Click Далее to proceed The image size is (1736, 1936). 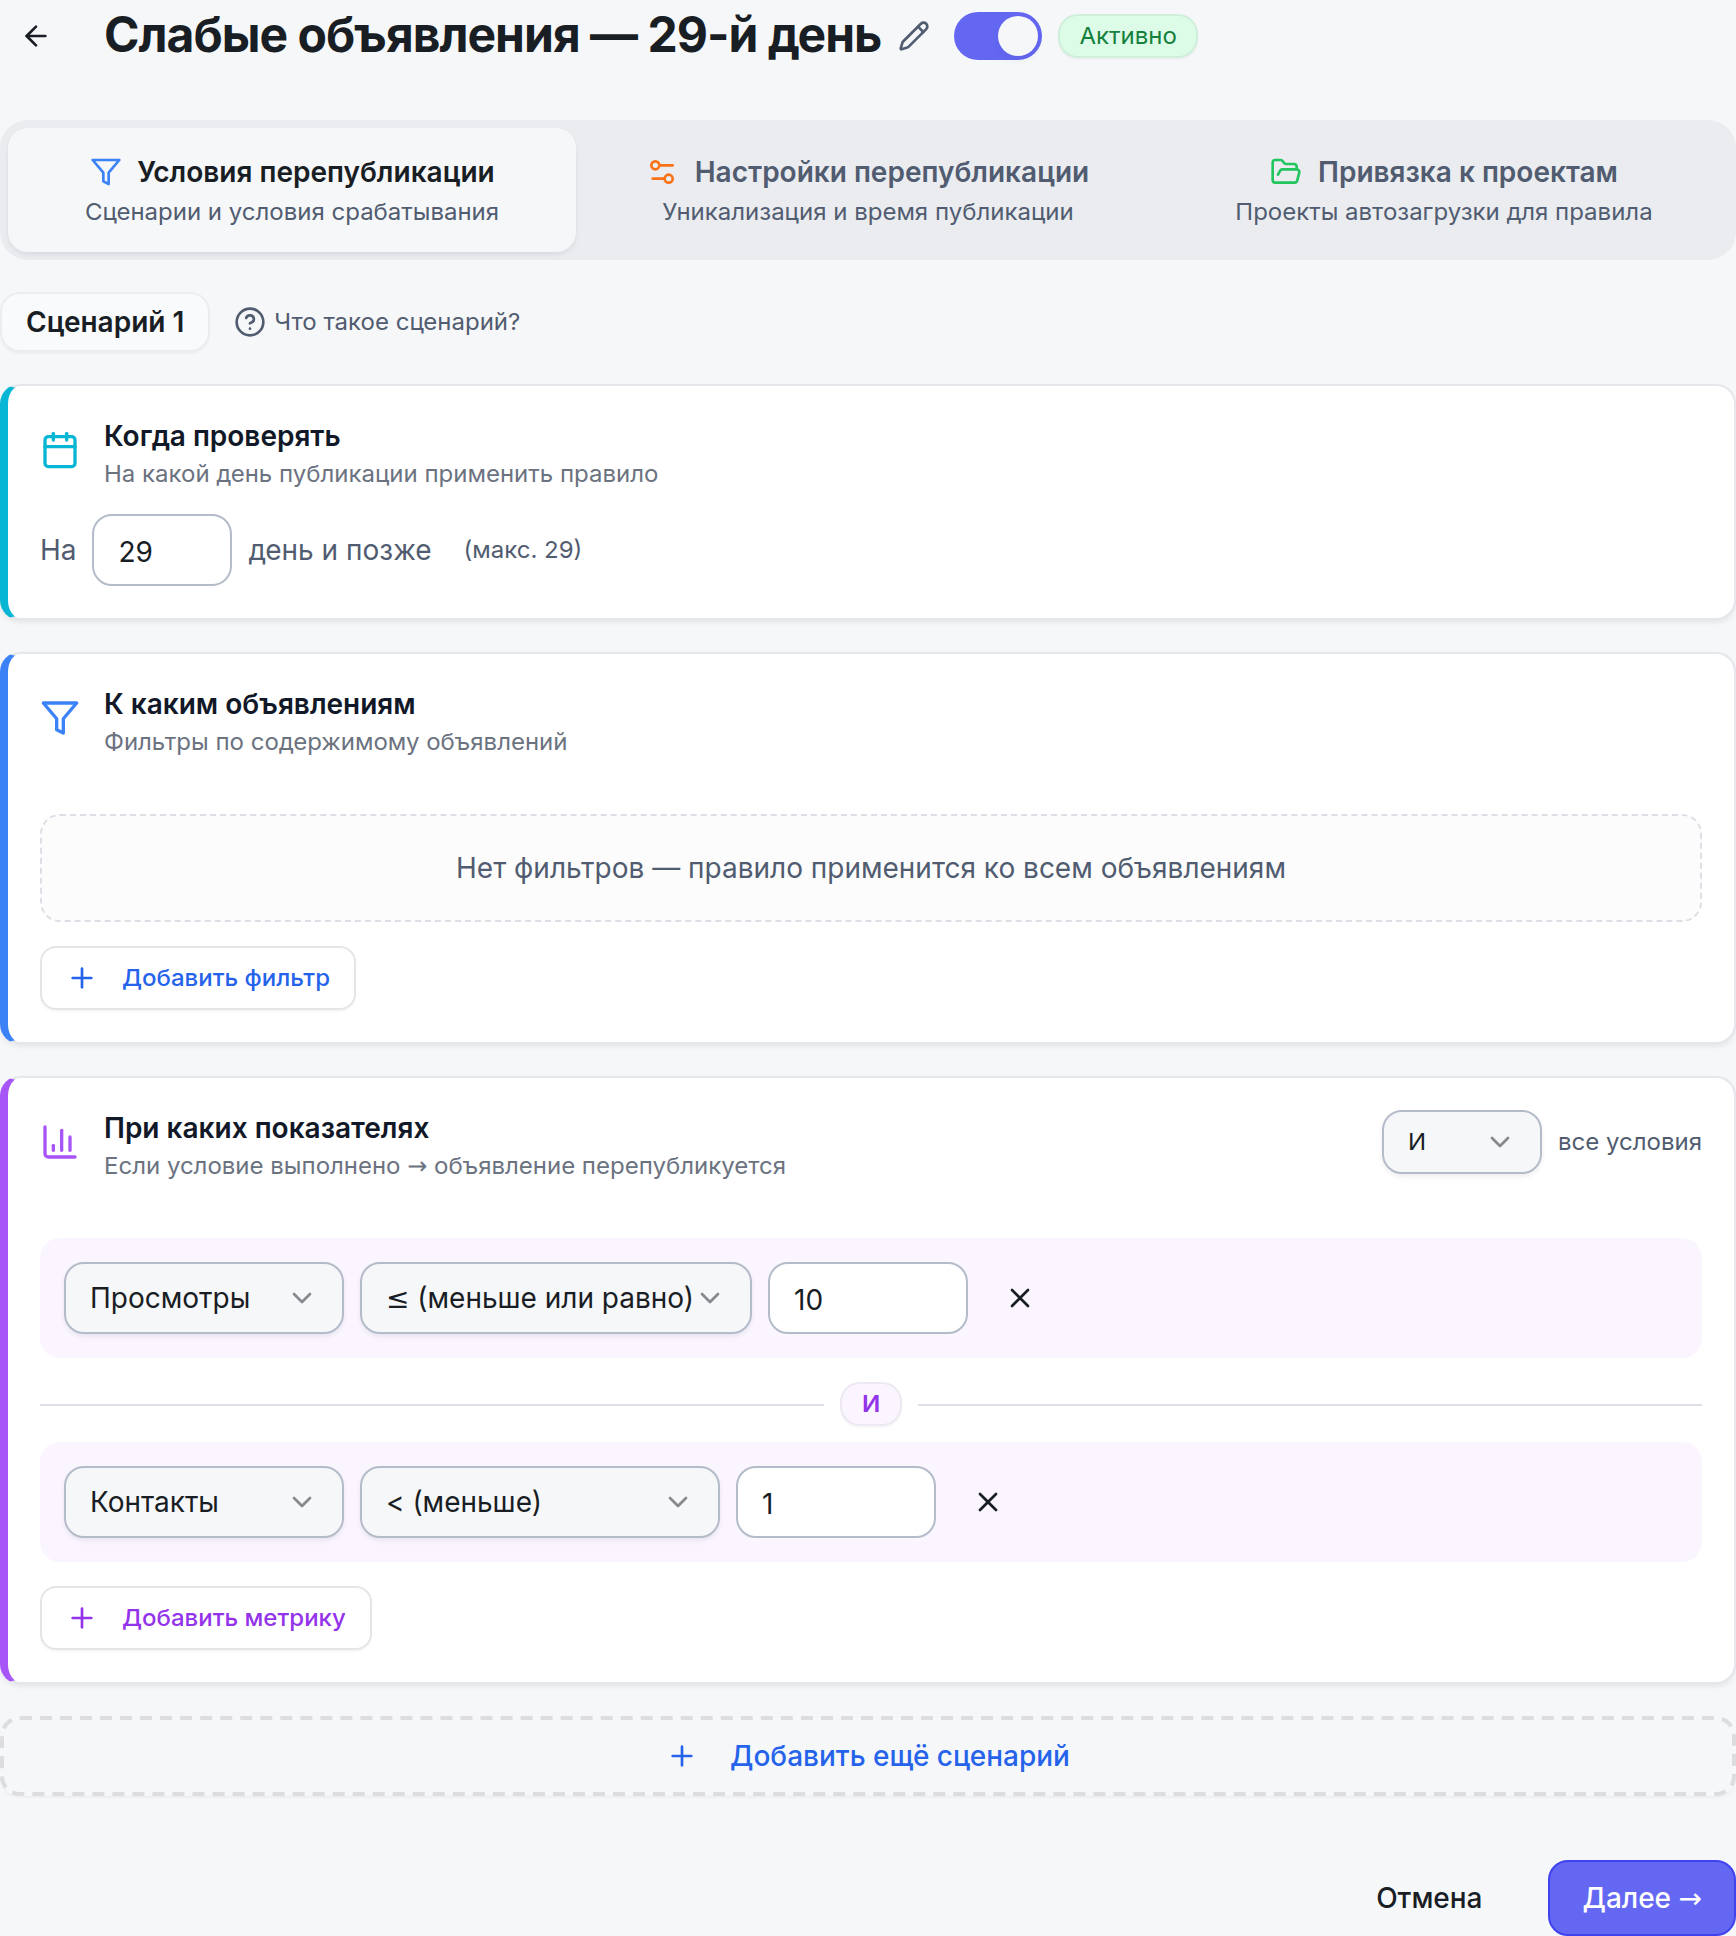pyautogui.click(x=1641, y=1897)
